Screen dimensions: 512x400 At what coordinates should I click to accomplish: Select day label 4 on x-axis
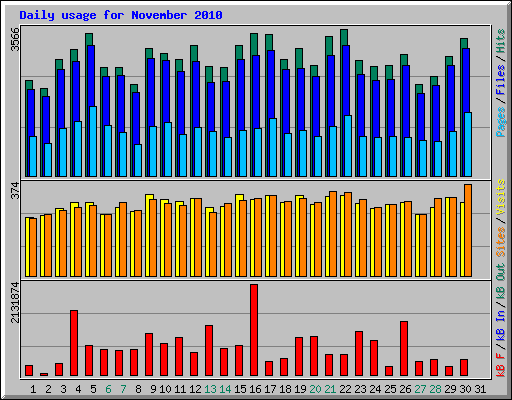coord(78,389)
